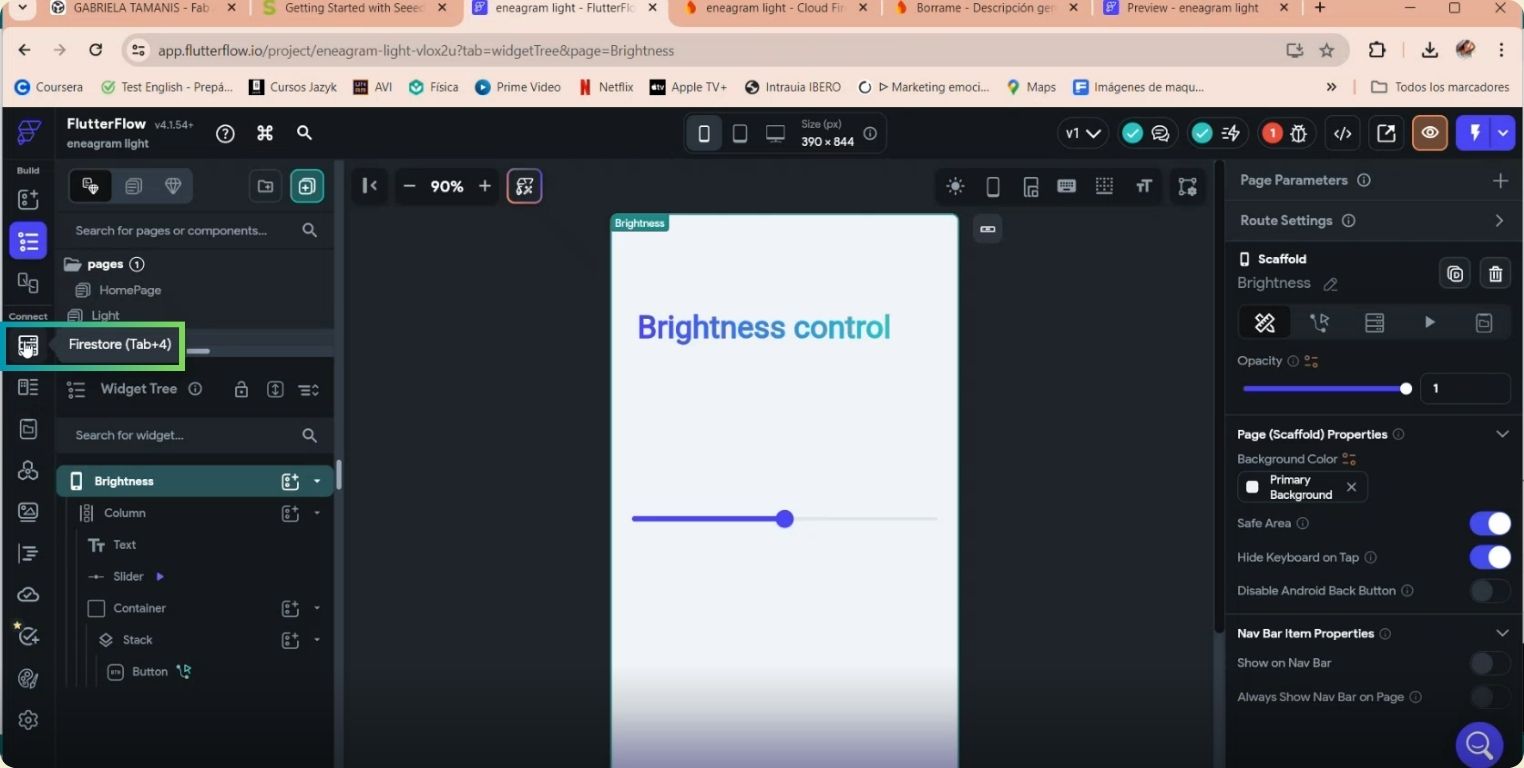Select the Slider widget in tree
Image resolution: width=1524 pixels, height=768 pixels.
pyautogui.click(x=128, y=577)
